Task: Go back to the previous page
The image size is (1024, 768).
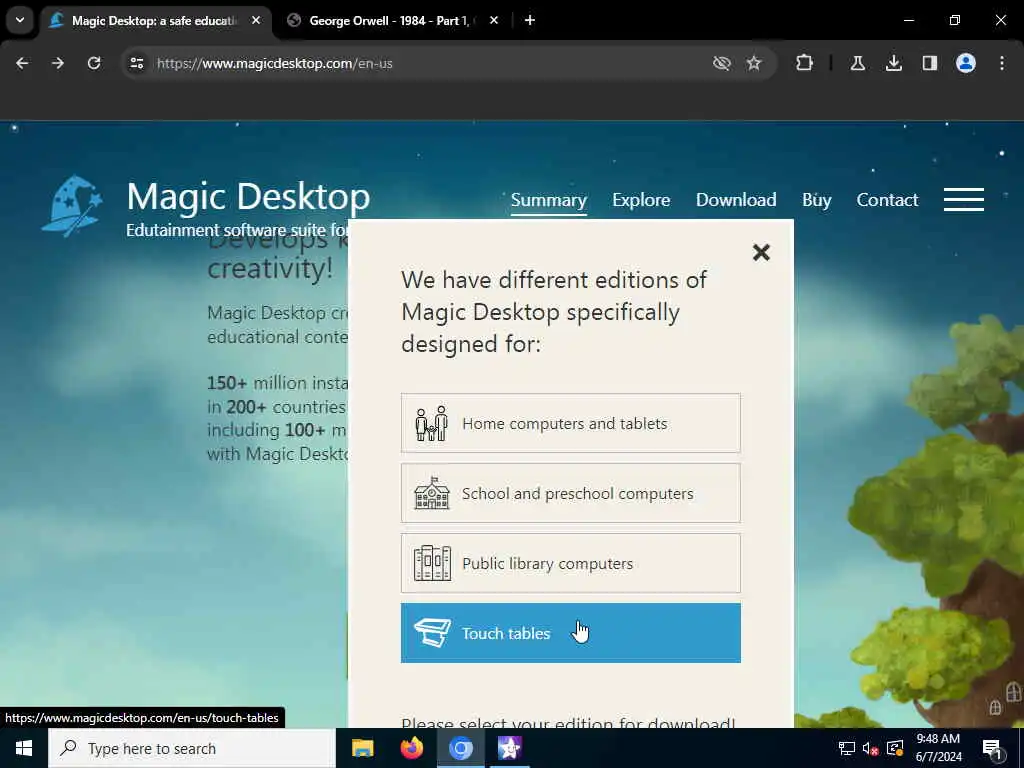Action: coord(22,63)
